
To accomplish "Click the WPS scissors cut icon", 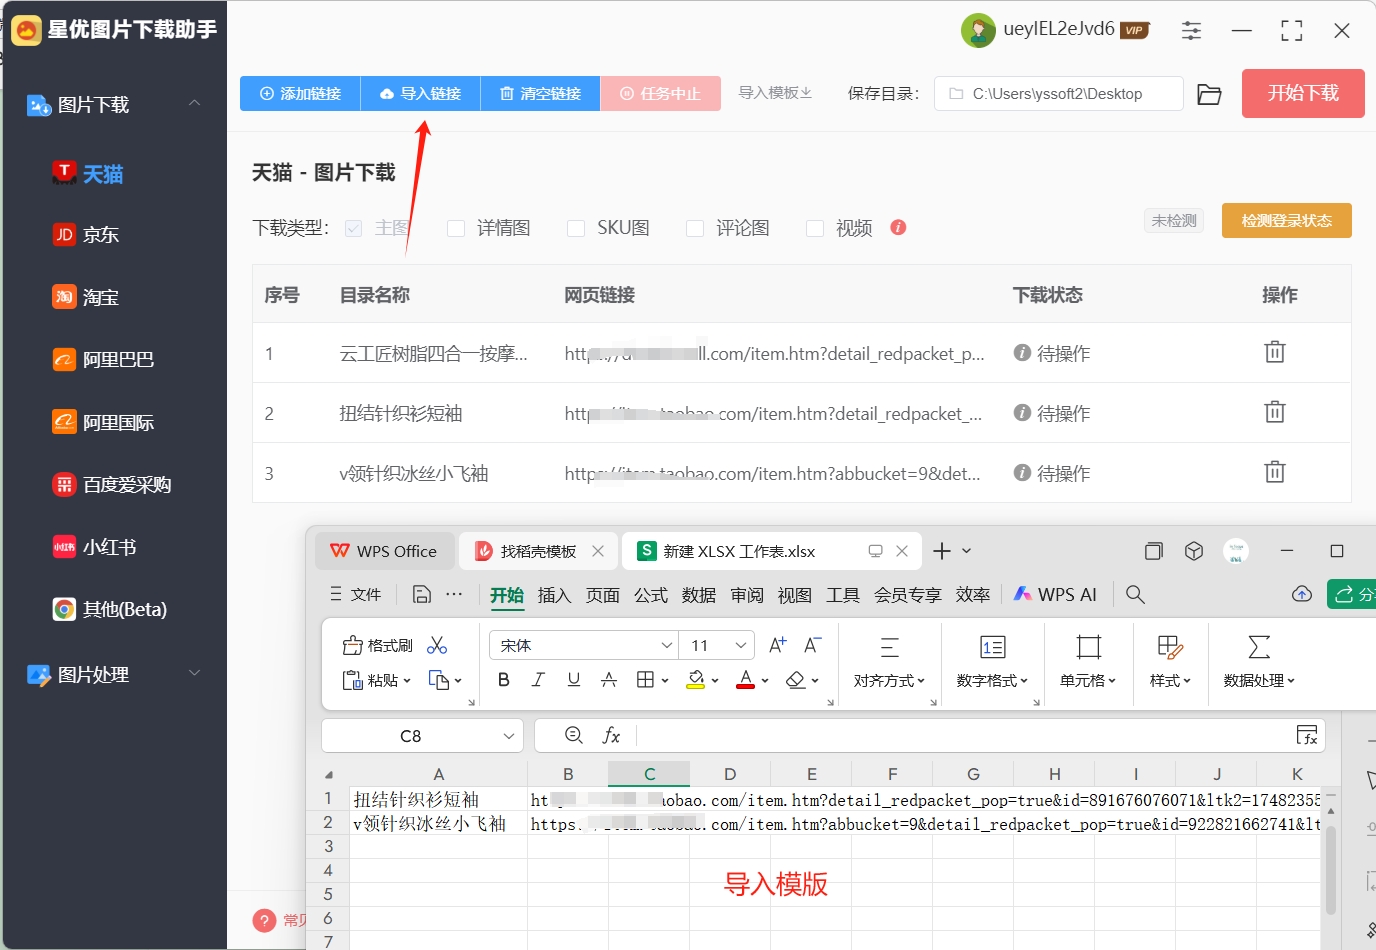I will pos(437,645).
